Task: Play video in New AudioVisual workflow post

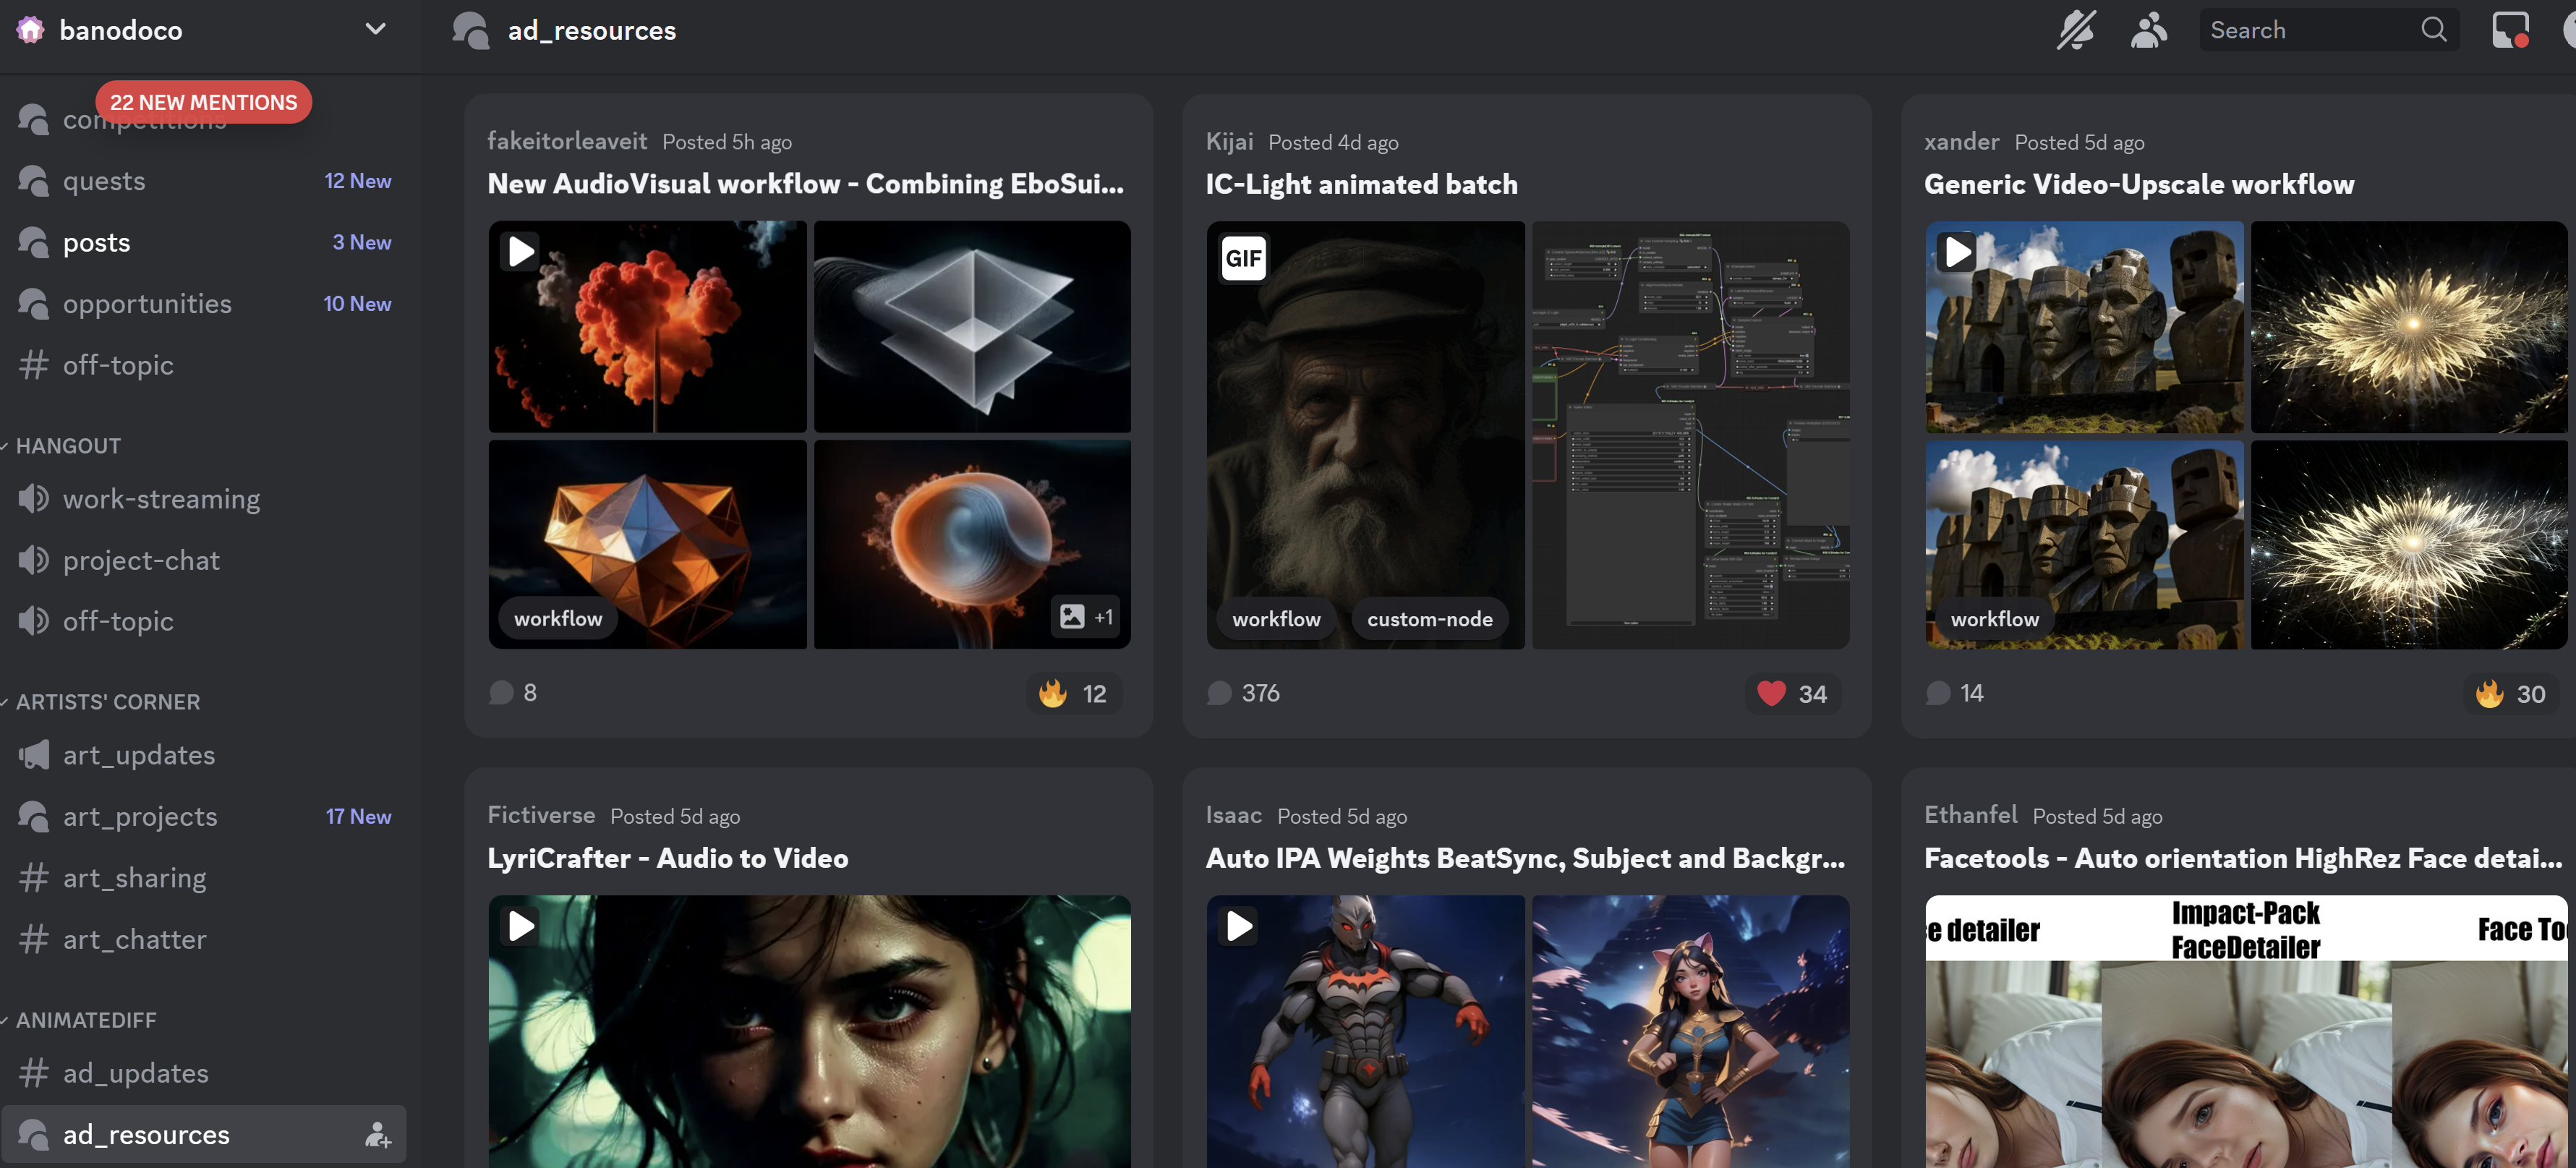Action: tap(521, 251)
